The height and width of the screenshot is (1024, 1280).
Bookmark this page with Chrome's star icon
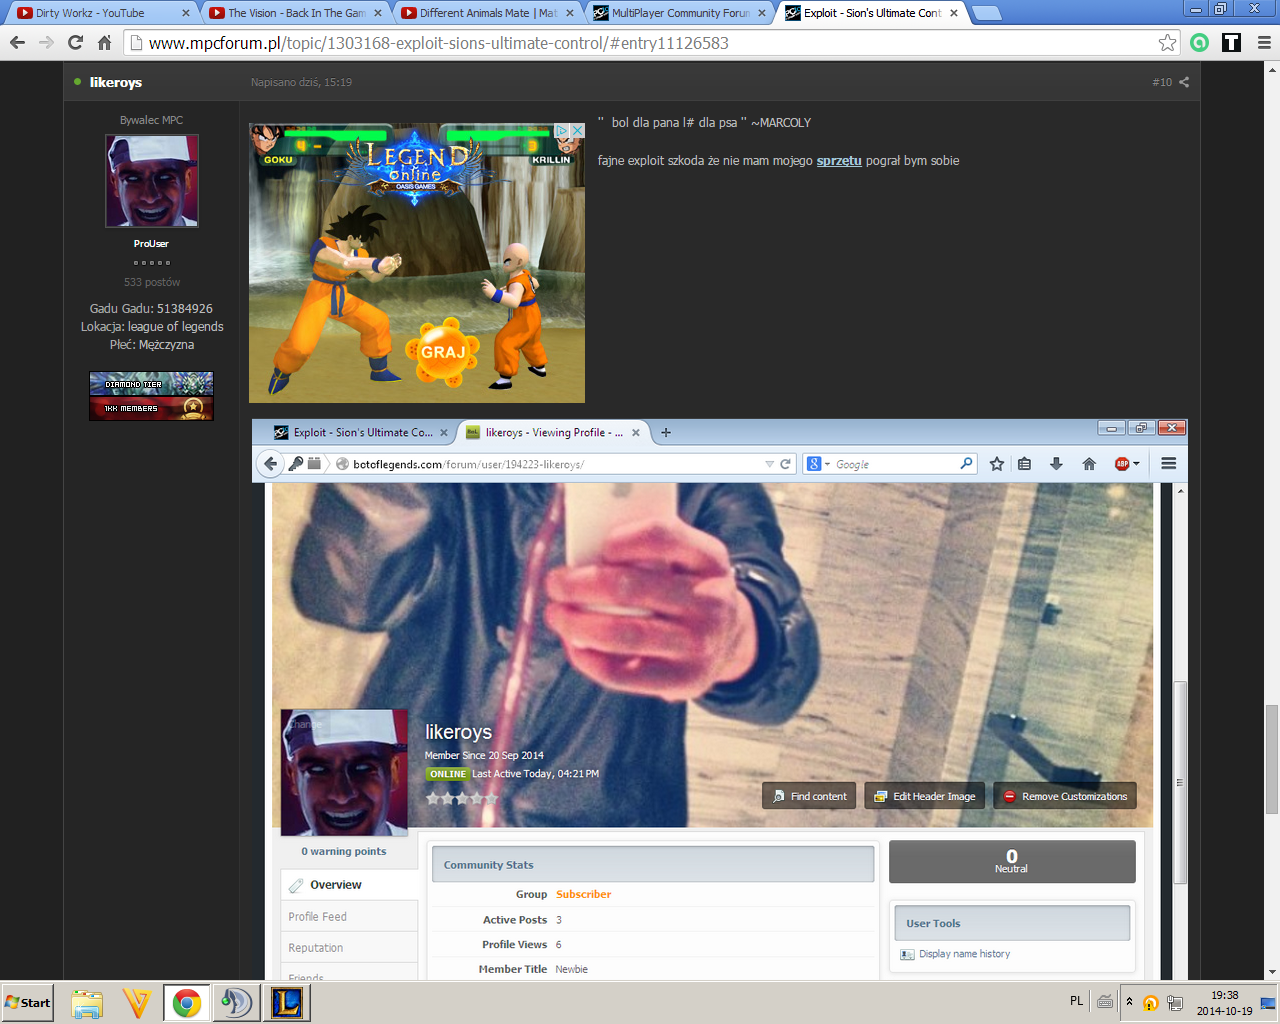coord(1167,42)
